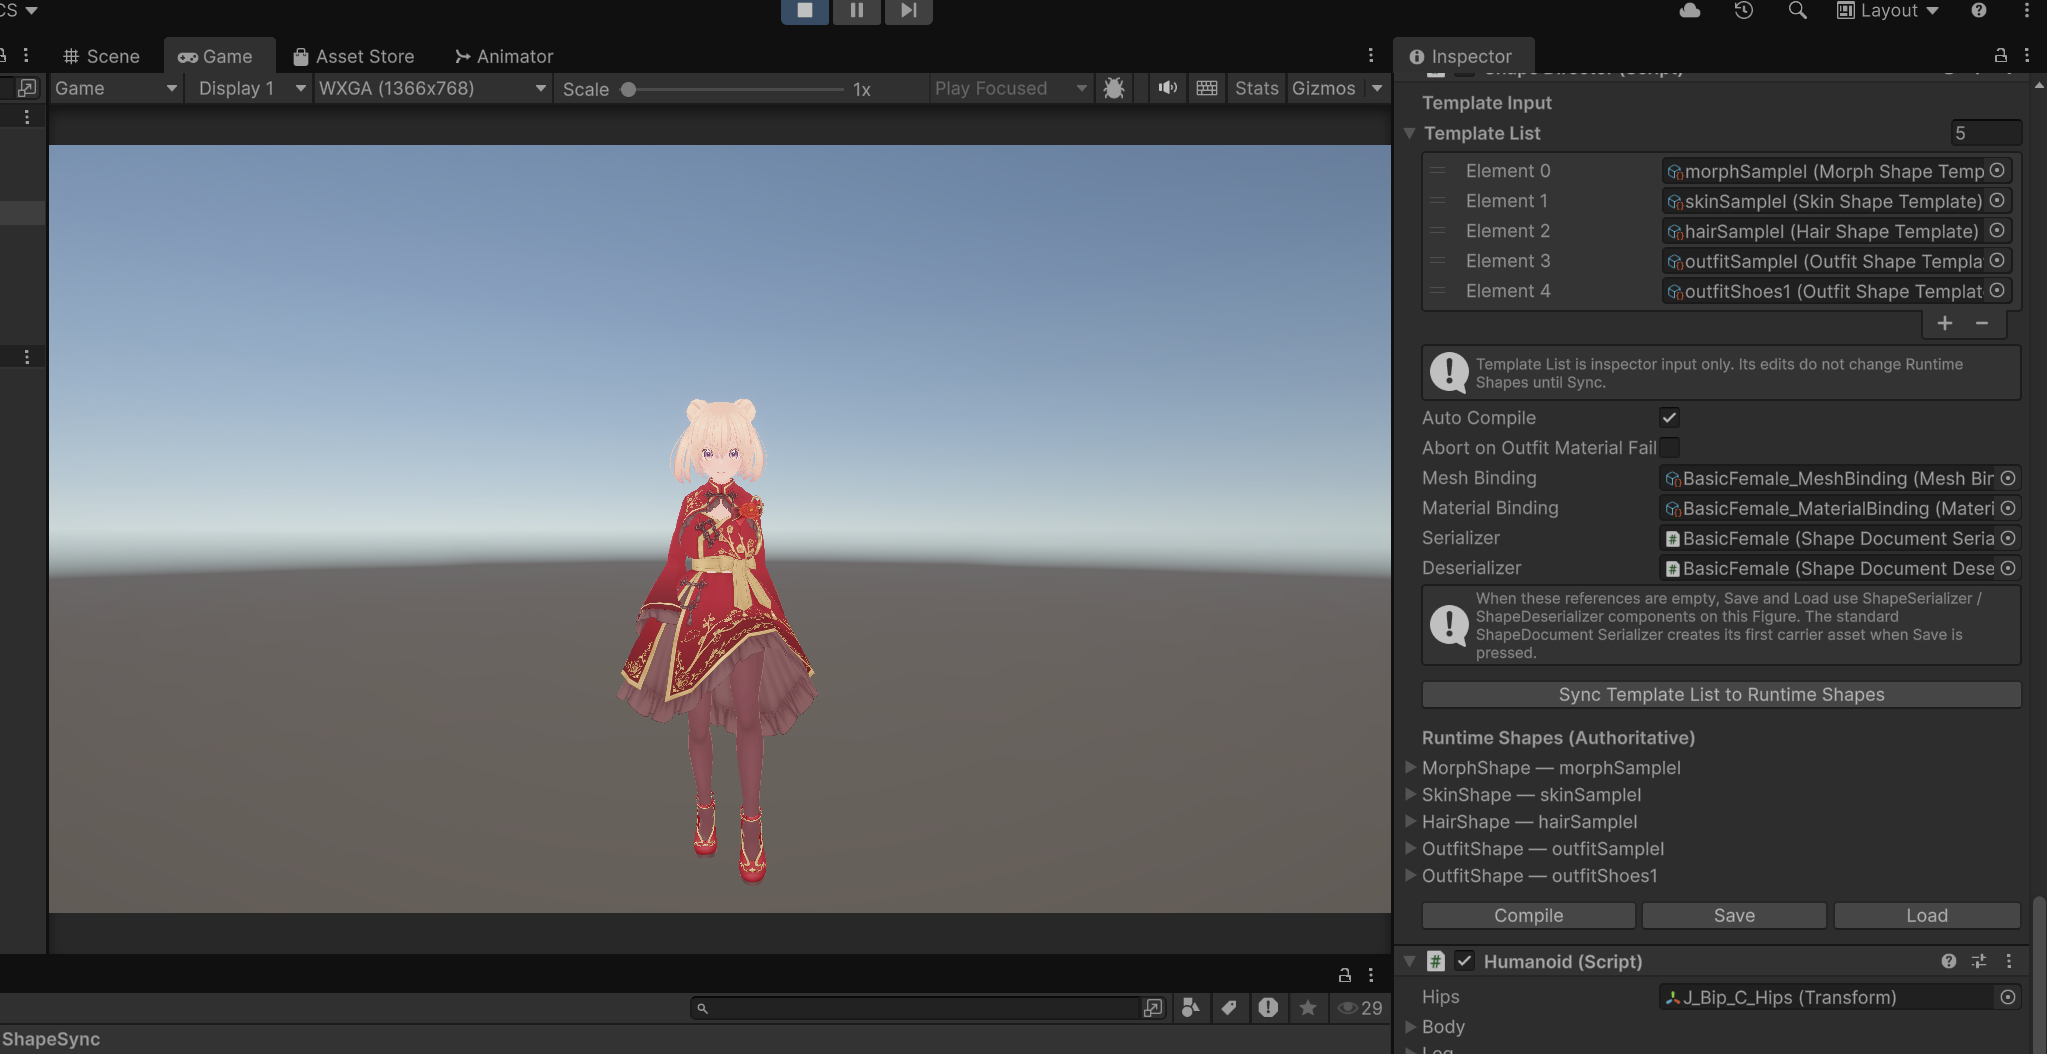Viewport: 2047px width, 1054px height.
Task: Collapse the Template List foldout
Action: [x=1409, y=133]
